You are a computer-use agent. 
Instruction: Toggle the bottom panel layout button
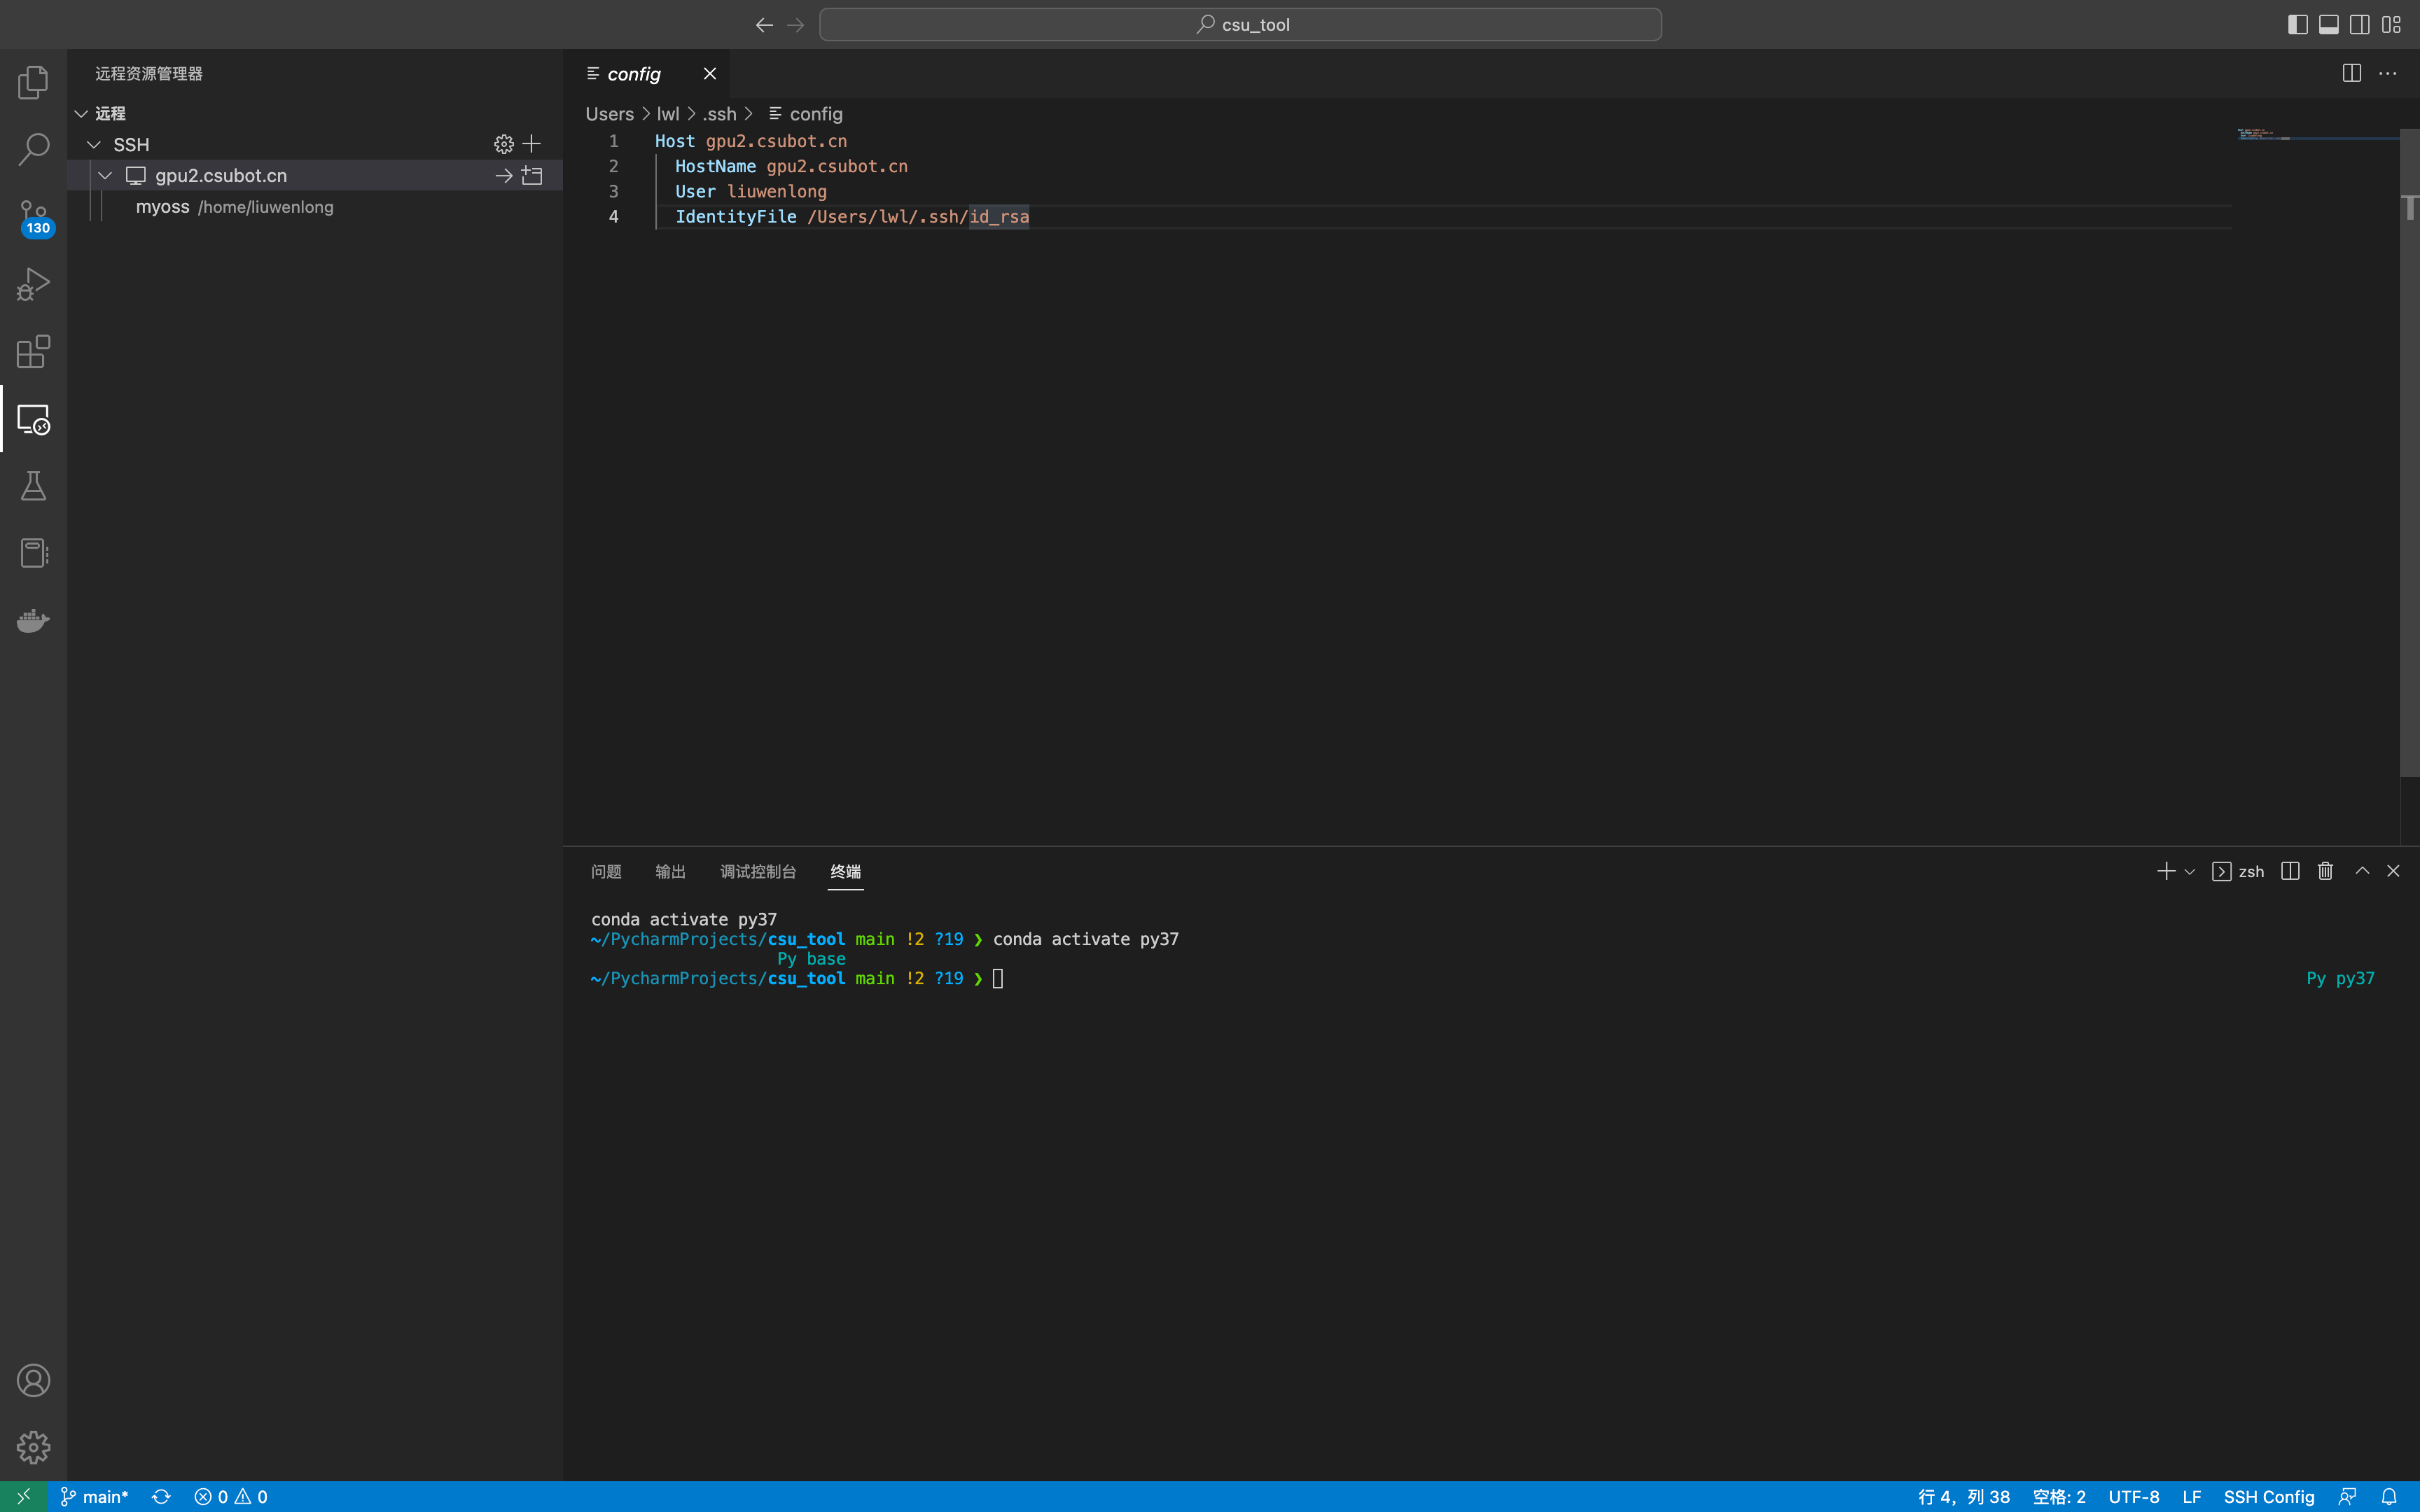click(2328, 25)
